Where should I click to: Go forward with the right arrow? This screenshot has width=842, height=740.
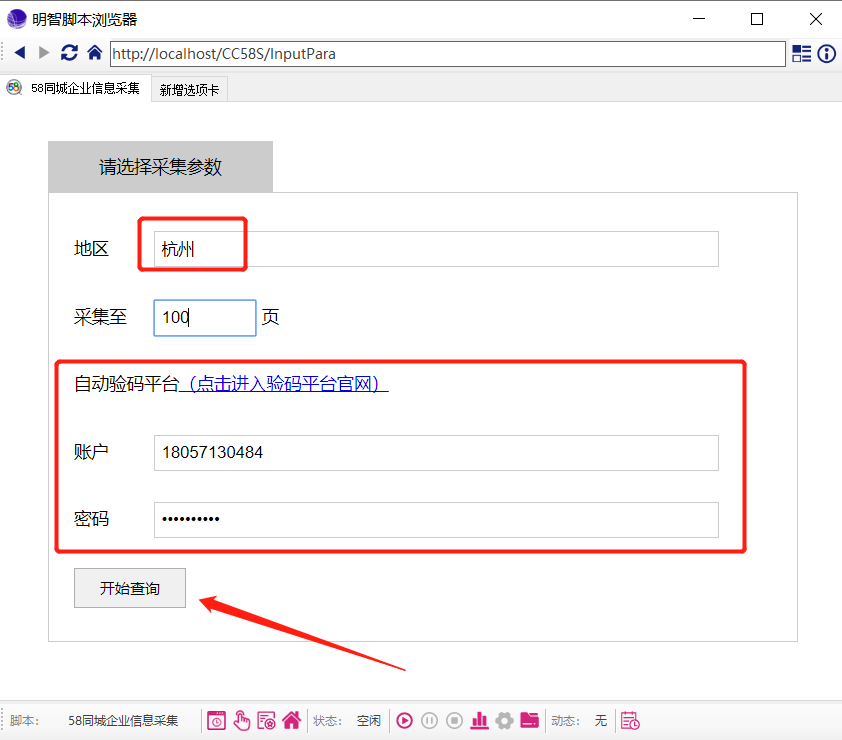(x=44, y=53)
